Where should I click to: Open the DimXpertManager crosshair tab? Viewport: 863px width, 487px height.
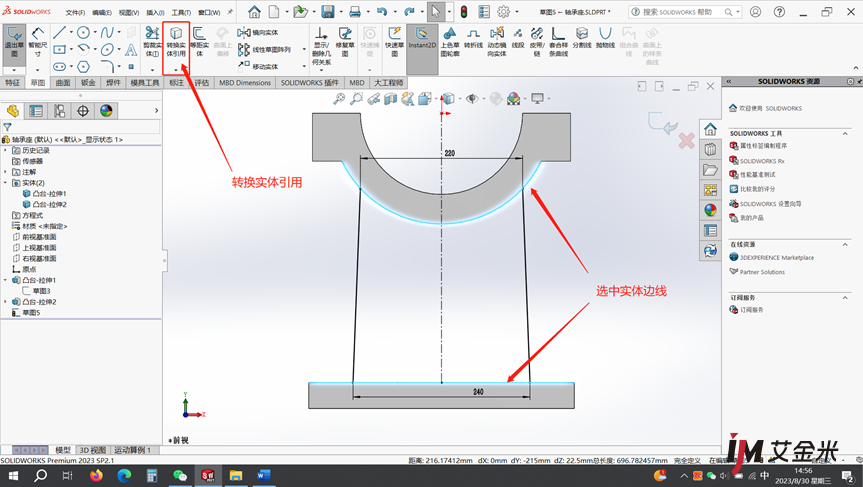coord(83,111)
